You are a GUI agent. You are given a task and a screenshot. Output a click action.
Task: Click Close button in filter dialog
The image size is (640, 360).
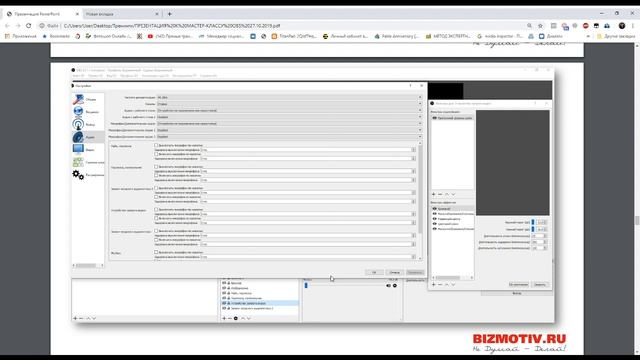pyautogui.click(x=540, y=284)
